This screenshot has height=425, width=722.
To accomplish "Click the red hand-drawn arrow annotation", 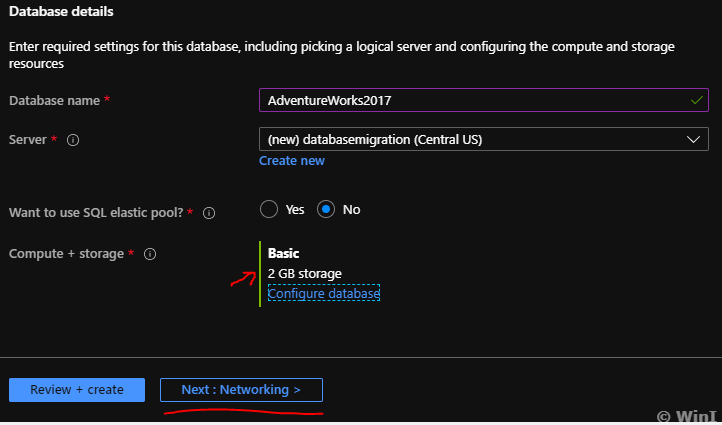I will 242,278.
